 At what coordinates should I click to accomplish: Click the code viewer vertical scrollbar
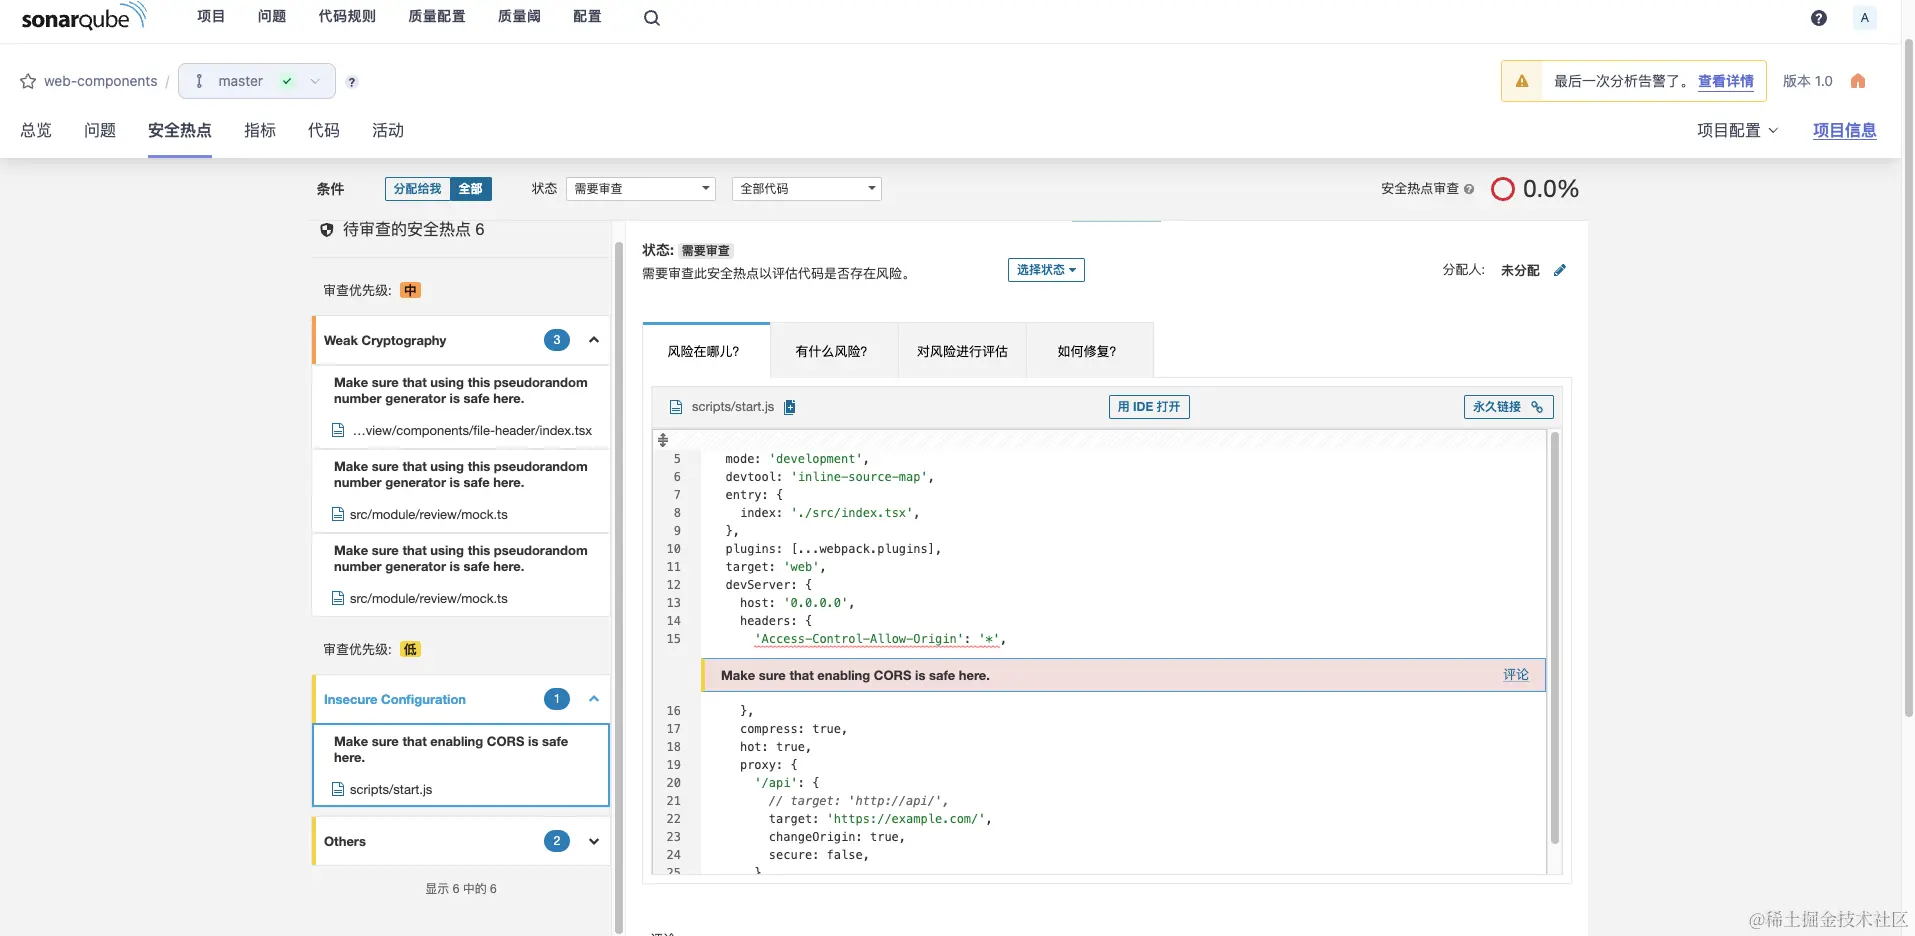[1554, 638]
